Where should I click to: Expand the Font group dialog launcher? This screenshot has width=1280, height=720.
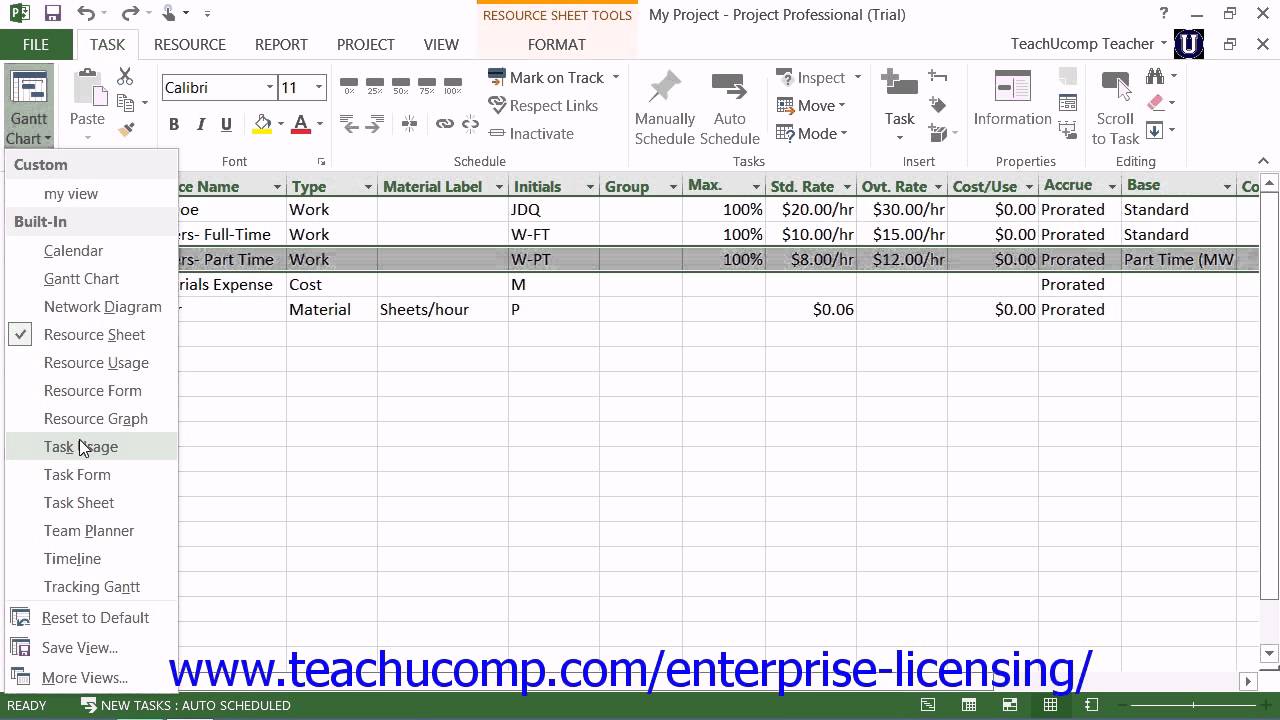click(x=321, y=162)
